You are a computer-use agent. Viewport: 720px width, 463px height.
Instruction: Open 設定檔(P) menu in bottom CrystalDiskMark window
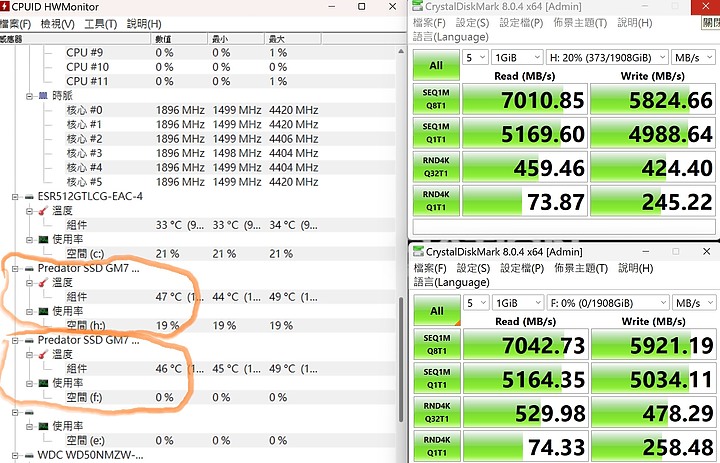point(522,268)
